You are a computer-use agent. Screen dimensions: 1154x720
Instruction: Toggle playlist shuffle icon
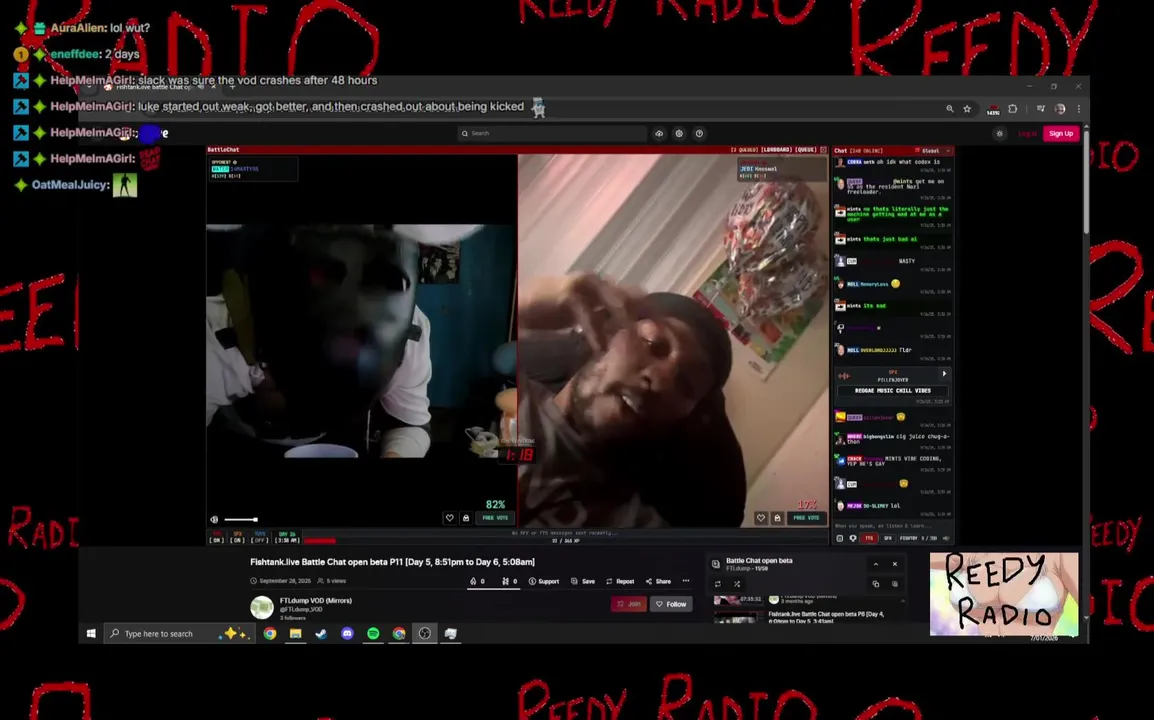[x=737, y=584]
